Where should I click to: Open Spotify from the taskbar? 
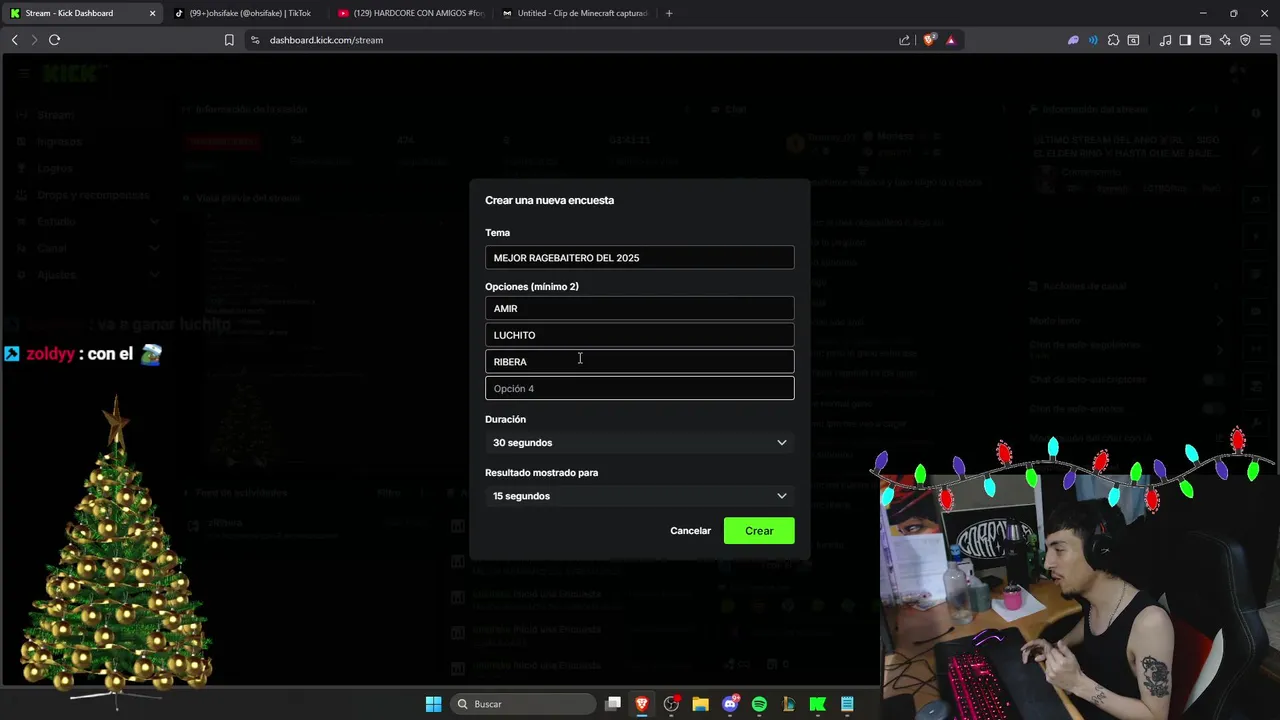pos(759,704)
